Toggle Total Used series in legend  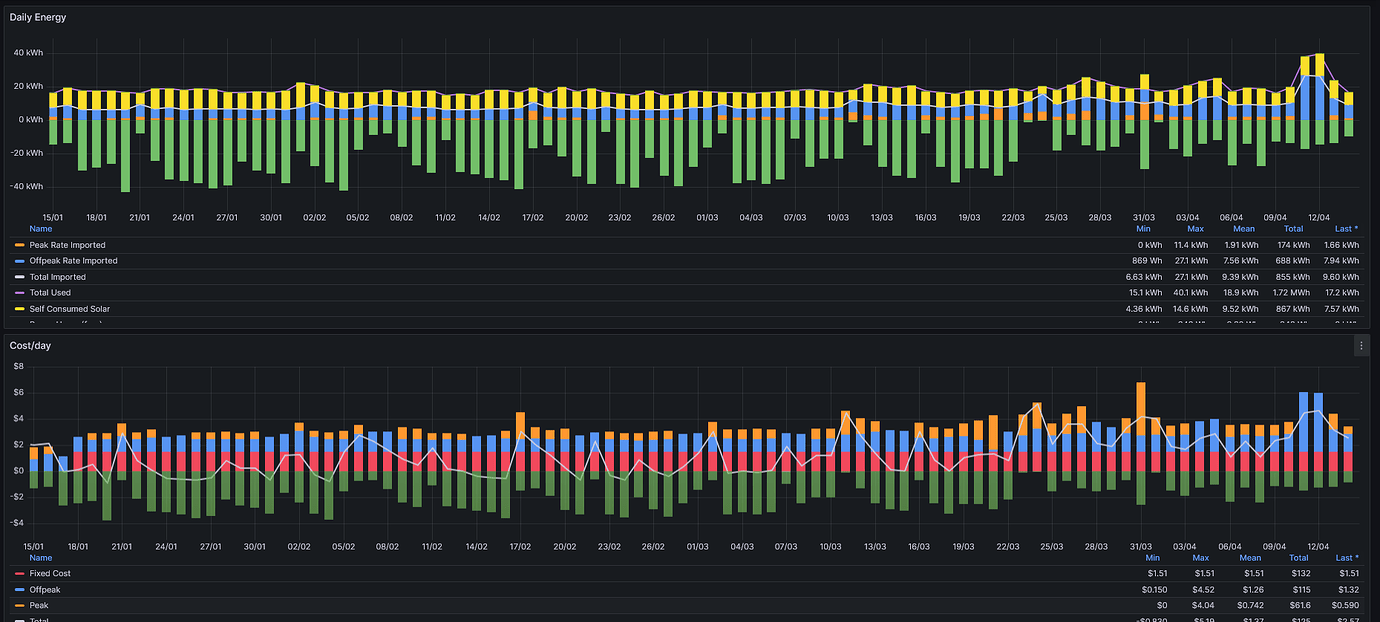(51, 293)
